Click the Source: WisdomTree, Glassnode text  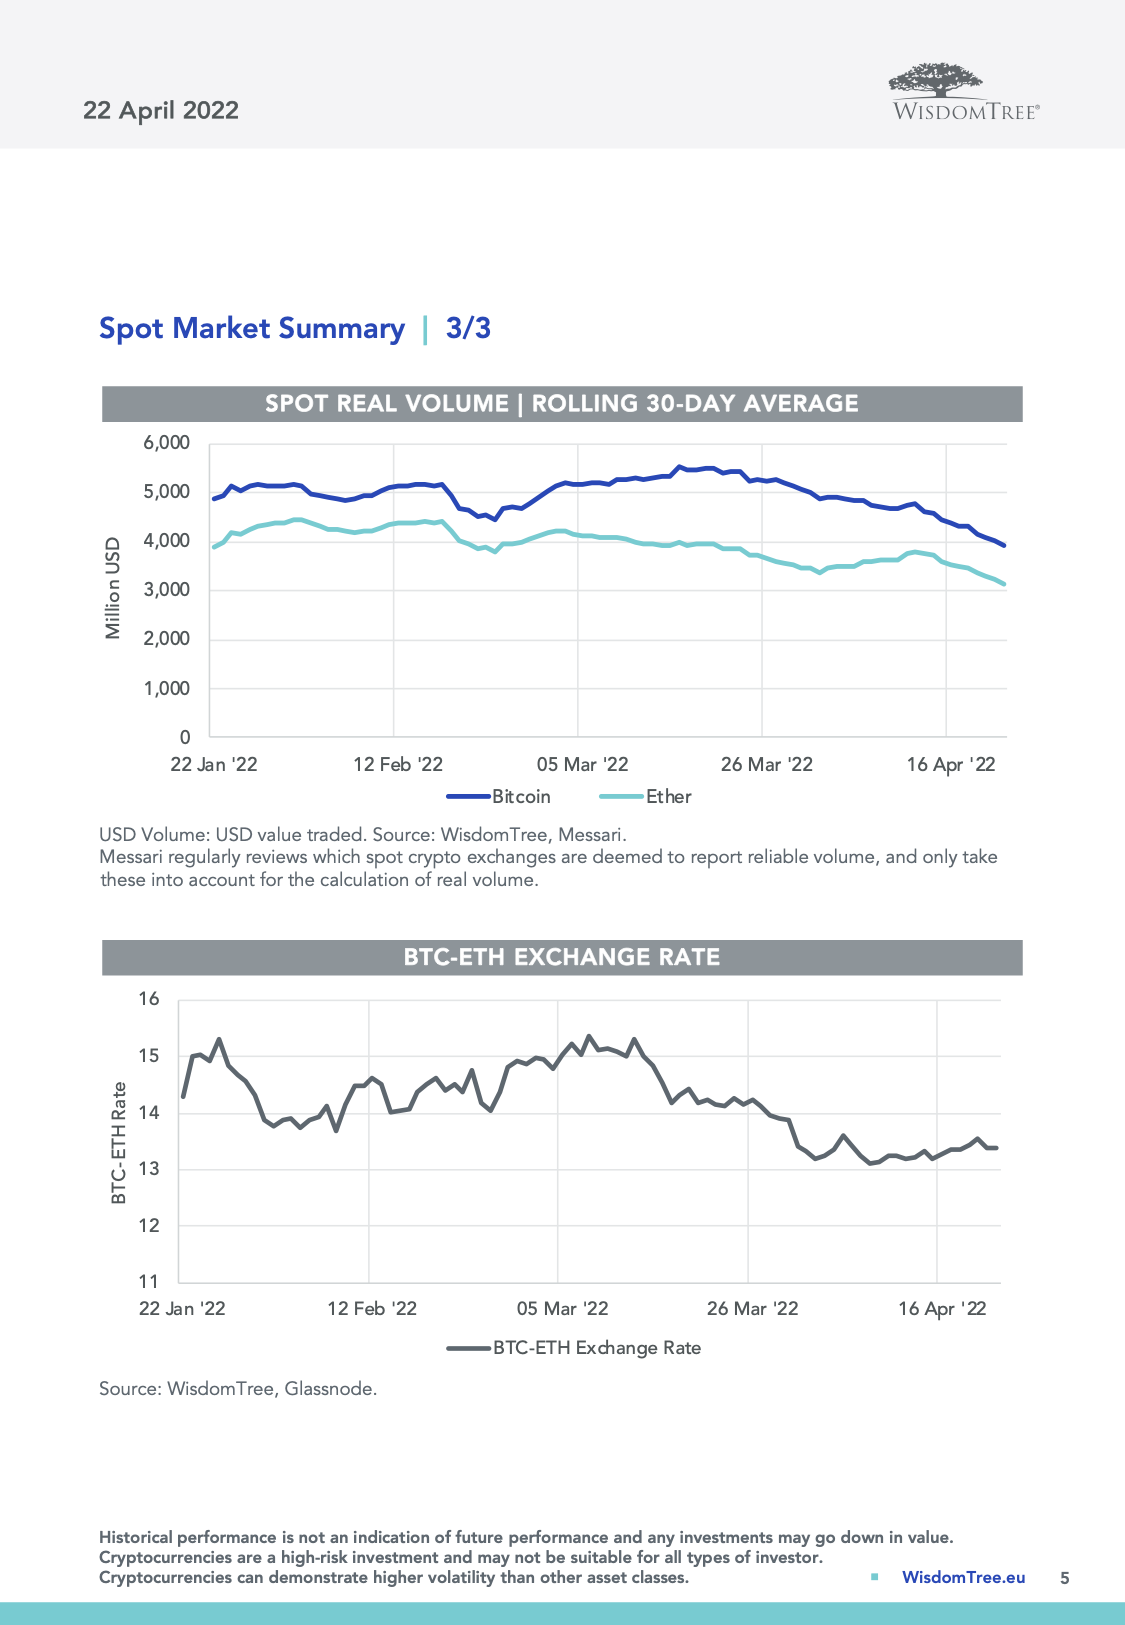[238, 1389]
